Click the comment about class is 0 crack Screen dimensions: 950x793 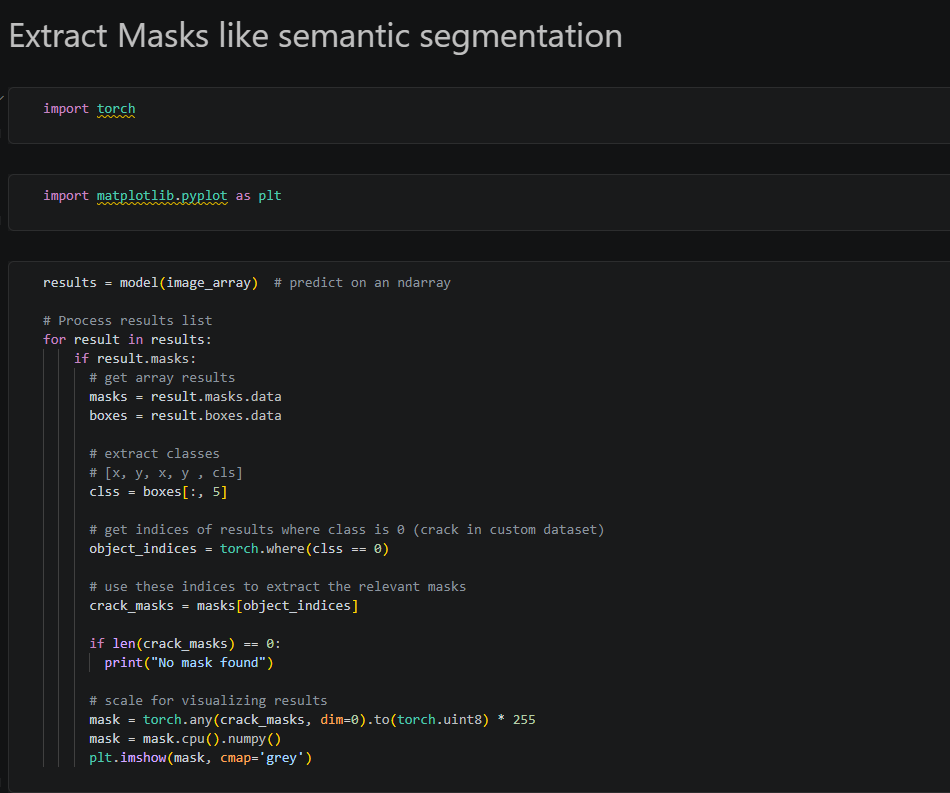pos(347,530)
